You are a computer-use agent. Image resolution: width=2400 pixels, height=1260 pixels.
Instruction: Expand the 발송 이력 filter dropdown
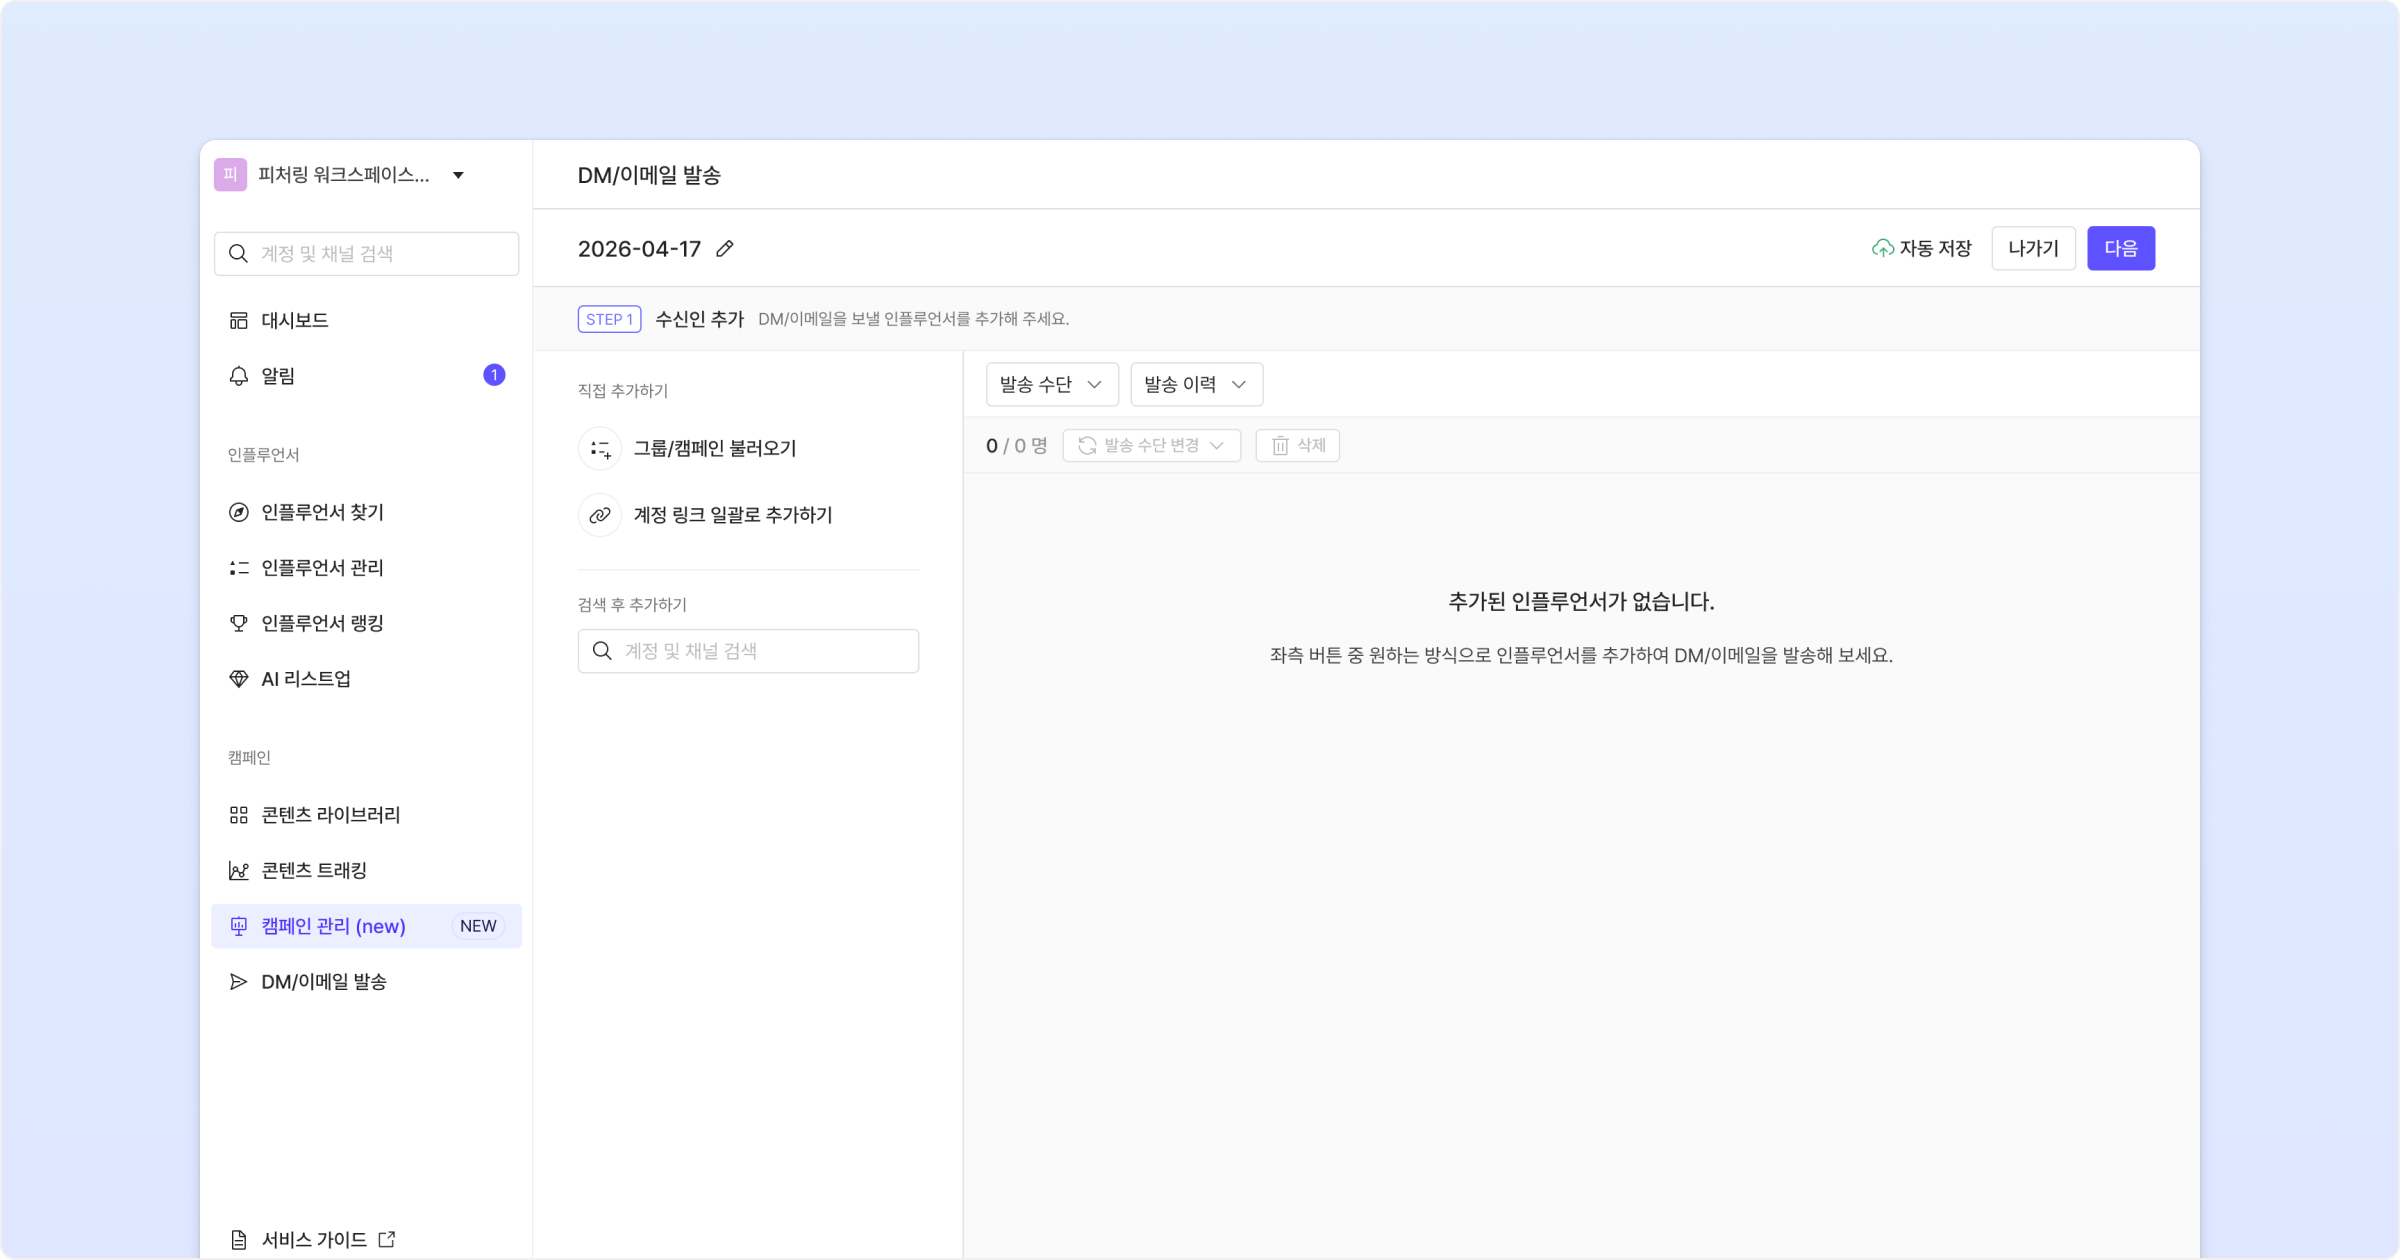click(x=1196, y=385)
